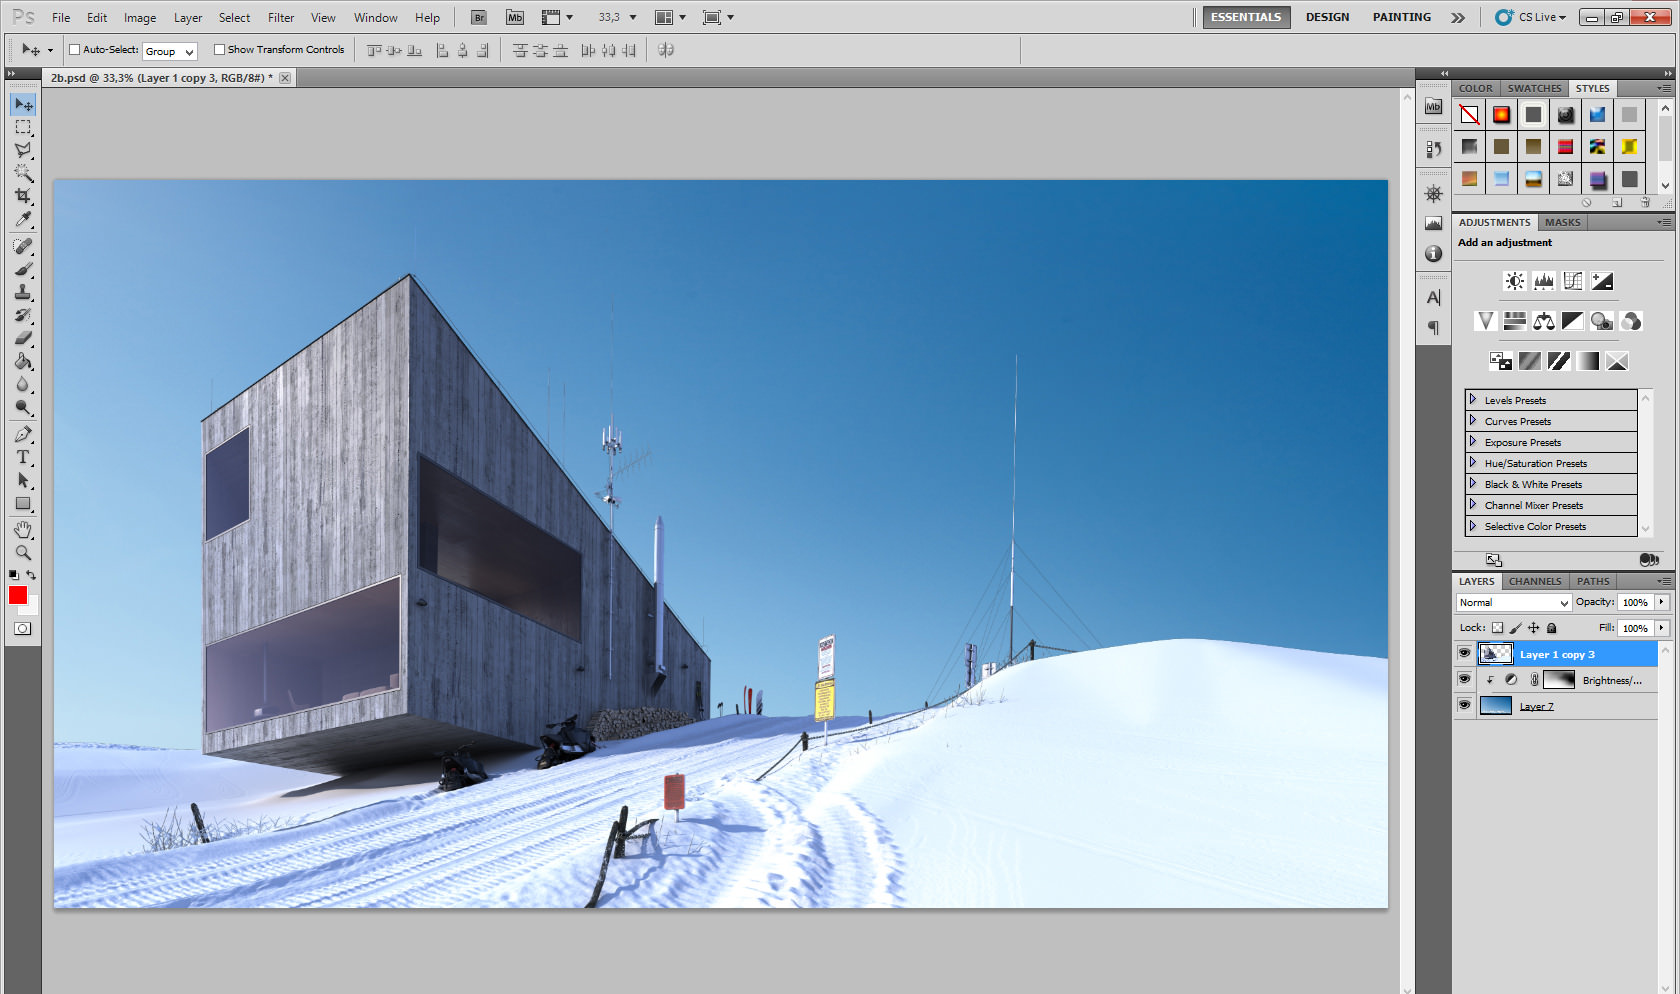Launch Mini Bridge from the top bar
This screenshot has width=1680, height=994.
tap(515, 17)
